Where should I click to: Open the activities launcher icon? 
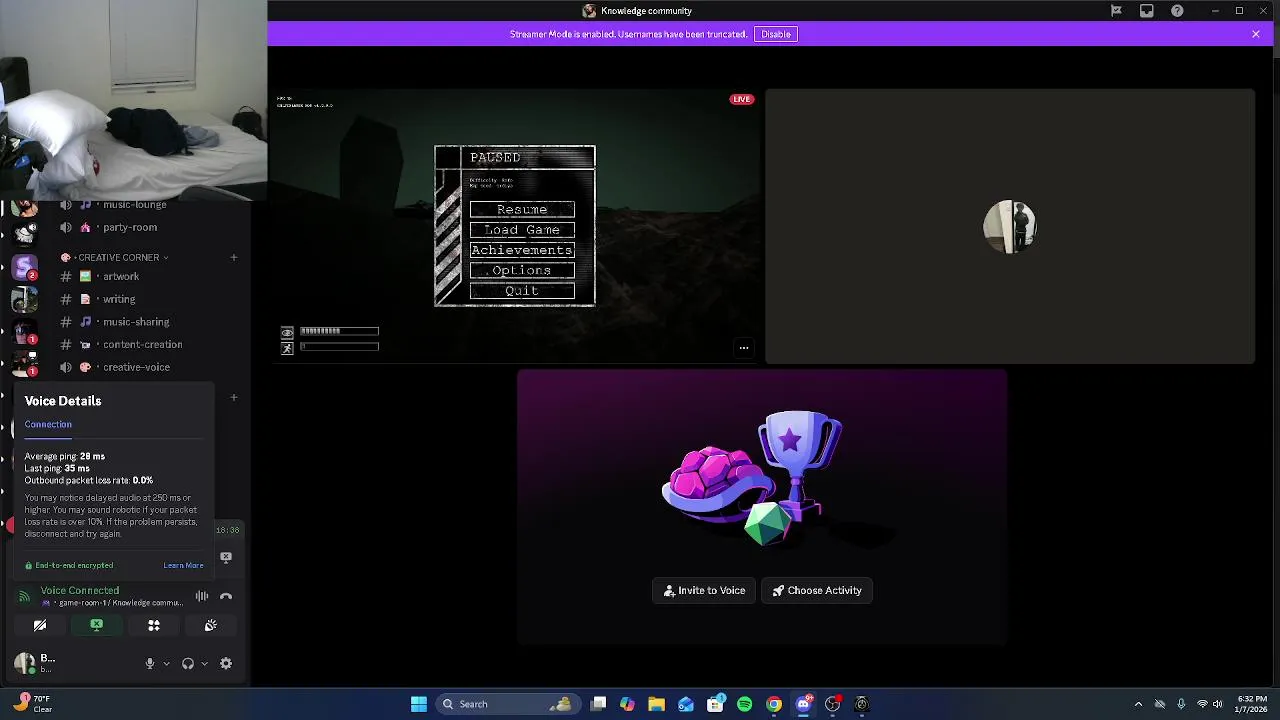154,625
